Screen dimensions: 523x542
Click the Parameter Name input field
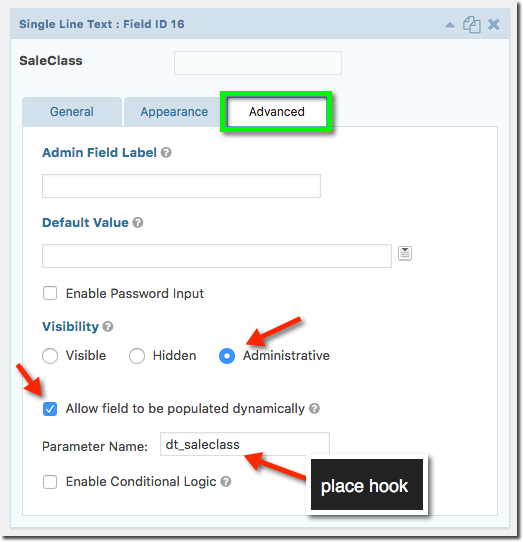[245, 444]
